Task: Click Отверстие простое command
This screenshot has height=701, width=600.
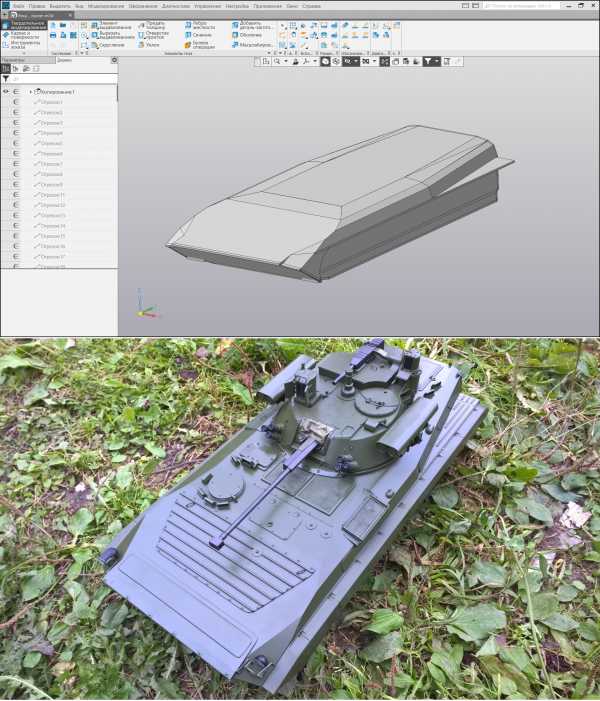Action: click(153, 35)
